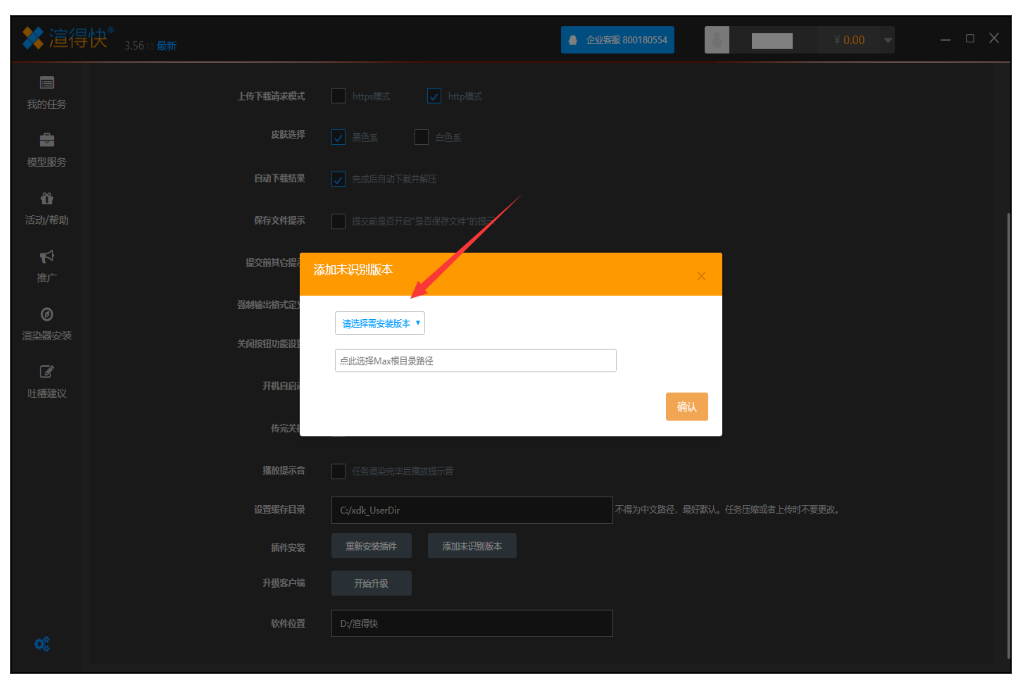Click the 最新 version link
This screenshot has height=681, width=1021.
click(x=167, y=46)
